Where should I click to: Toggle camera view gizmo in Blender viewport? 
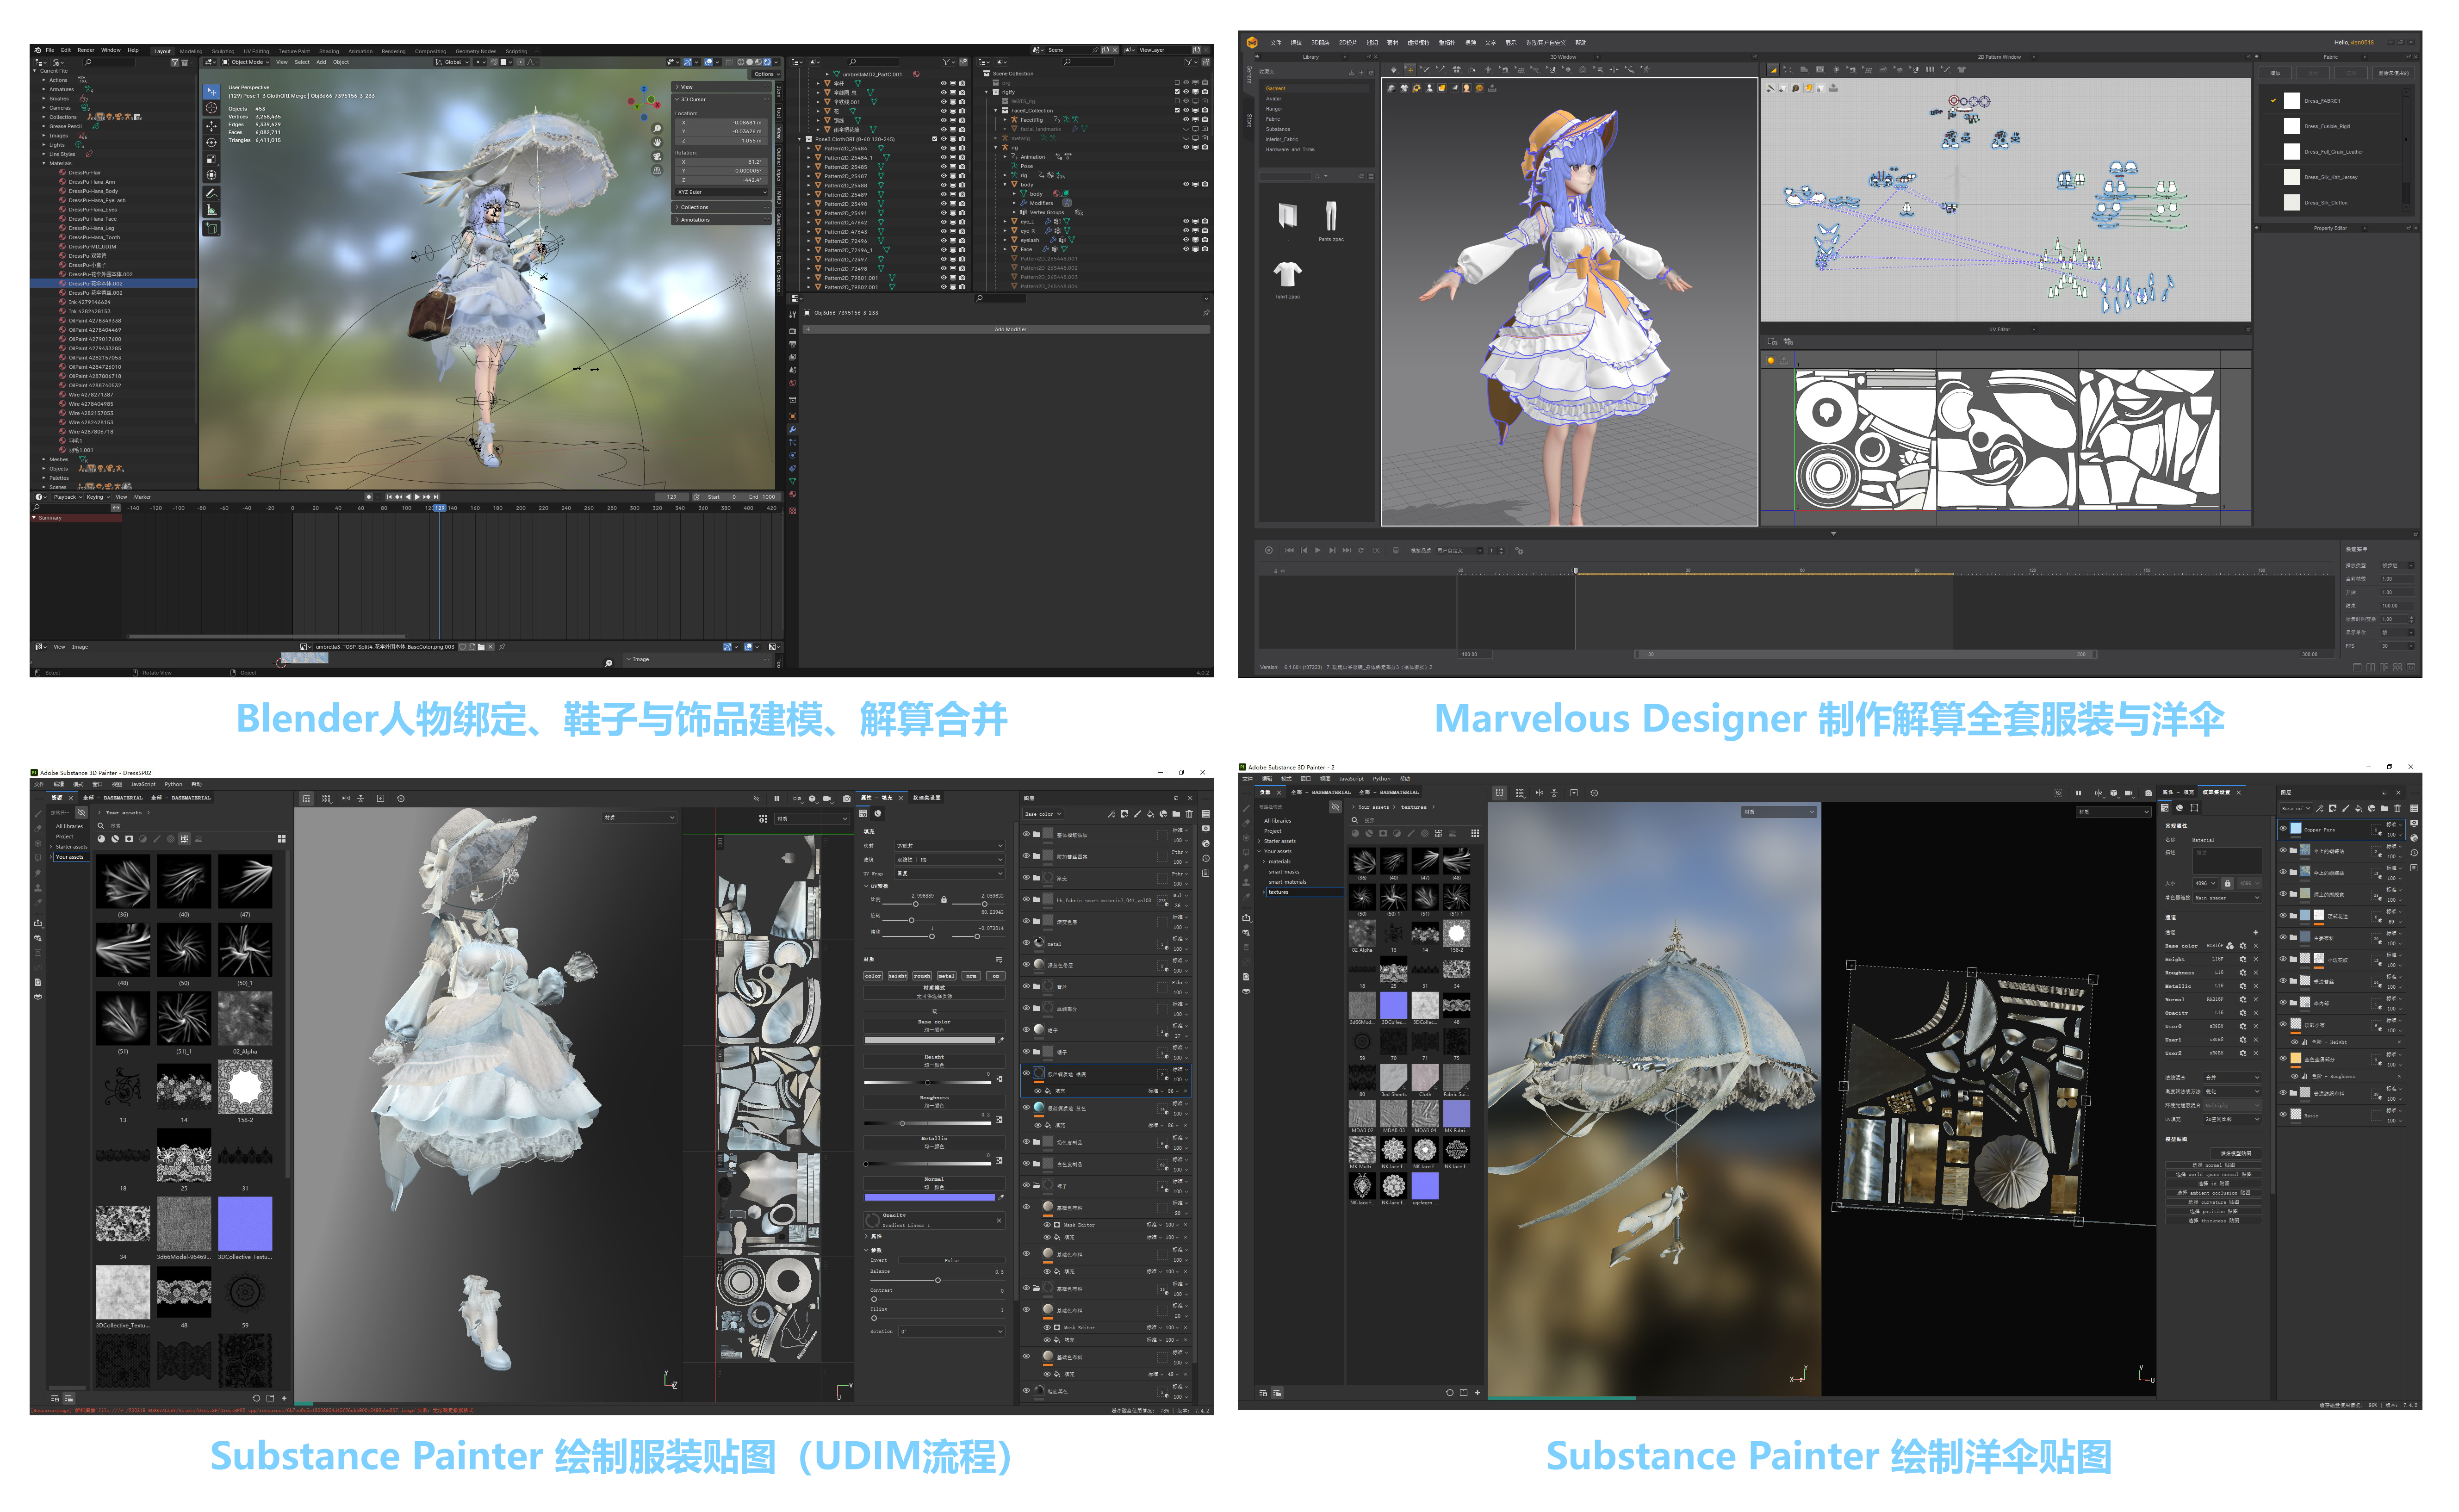click(x=657, y=156)
